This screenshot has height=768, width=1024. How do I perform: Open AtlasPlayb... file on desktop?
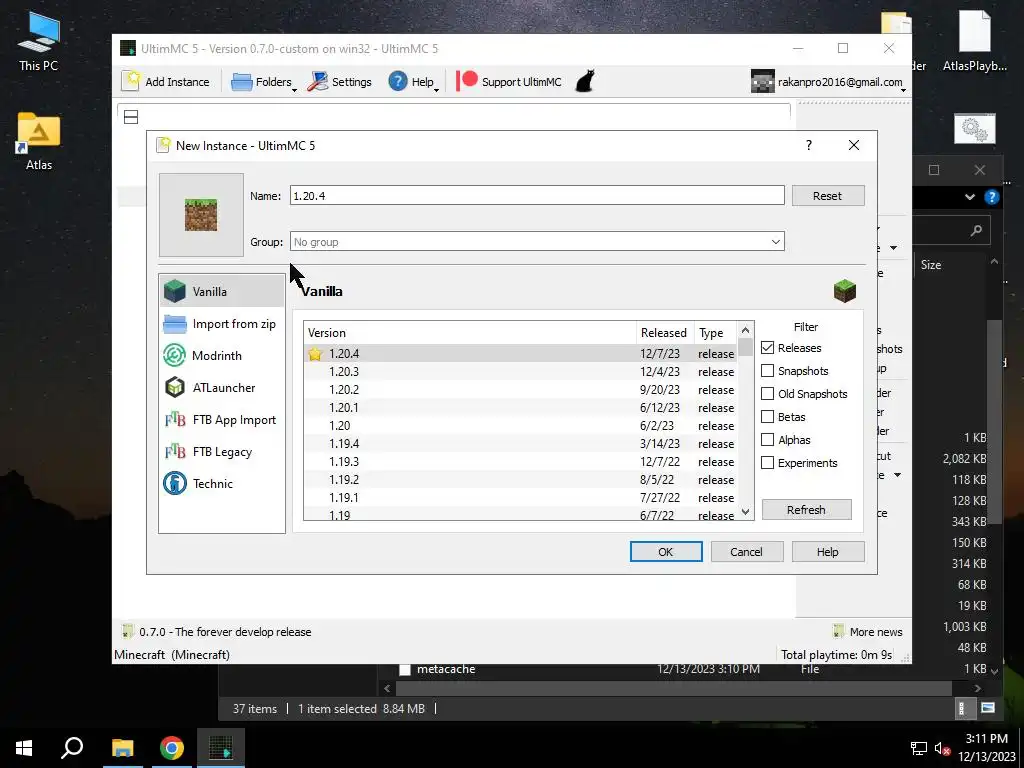tap(974, 42)
